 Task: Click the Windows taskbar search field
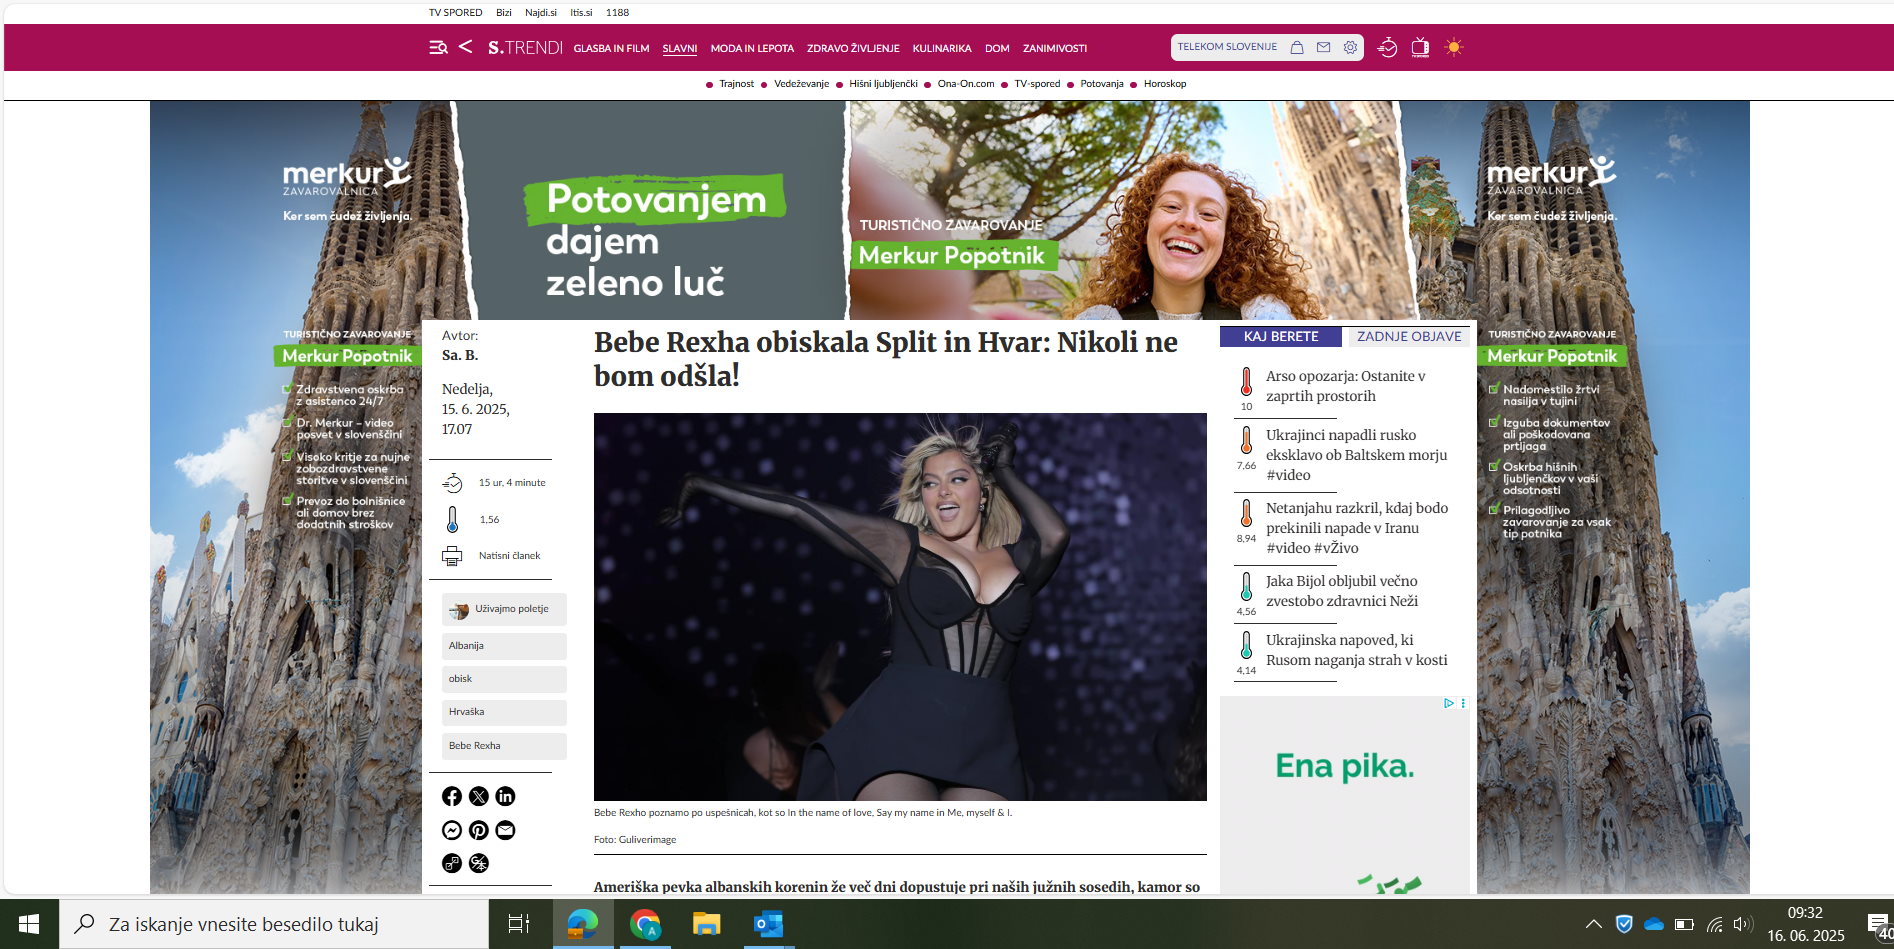coord(275,924)
